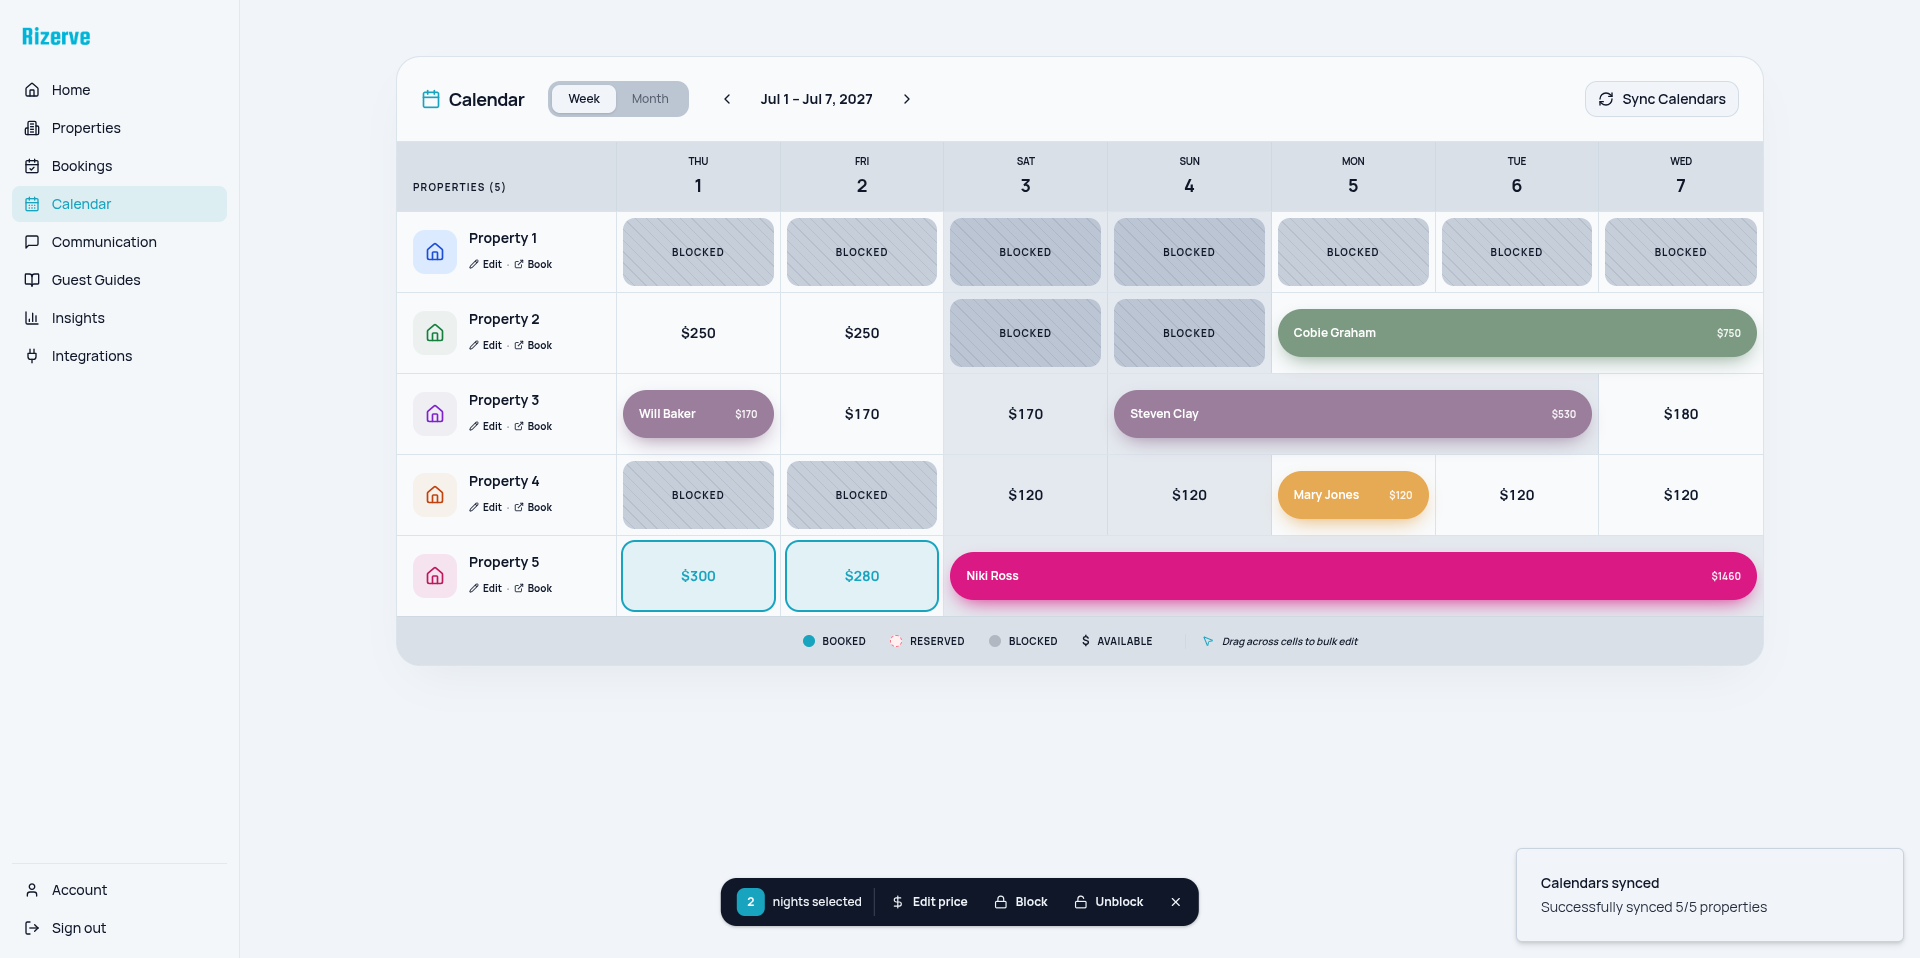
Task: Select Property 3 Friday $170 cell
Action: [862, 414]
